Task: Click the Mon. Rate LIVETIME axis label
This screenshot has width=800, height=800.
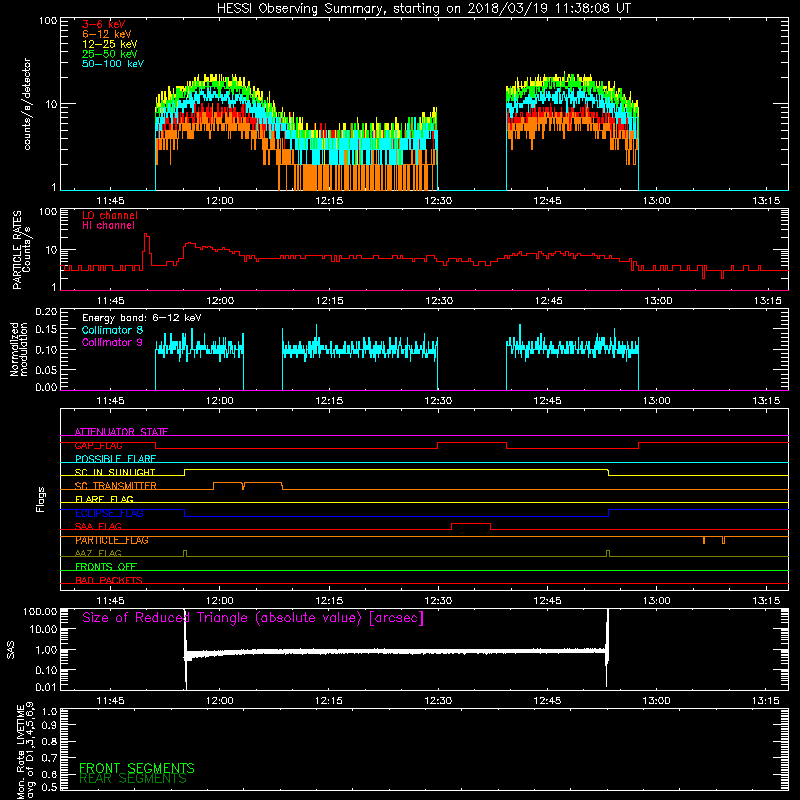Action: (25, 750)
